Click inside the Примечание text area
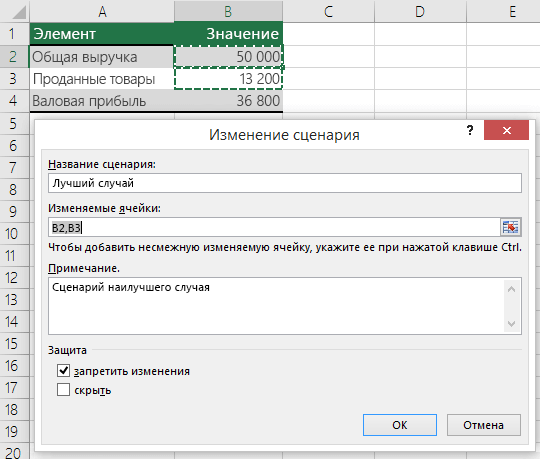 click(276, 306)
